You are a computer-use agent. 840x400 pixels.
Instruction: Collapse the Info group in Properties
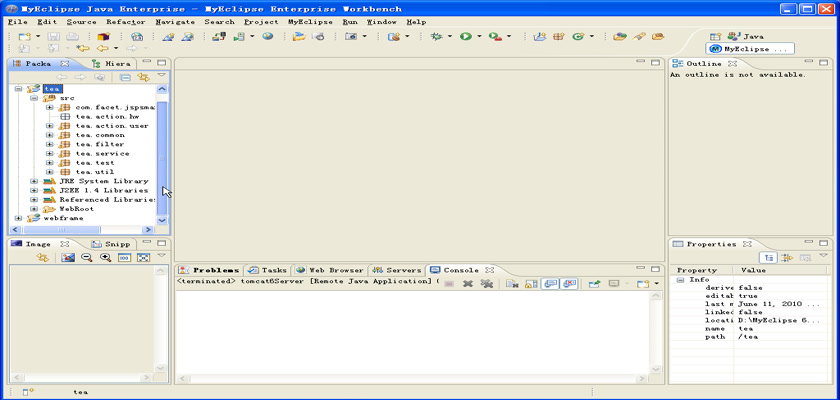pyautogui.click(x=681, y=280)
